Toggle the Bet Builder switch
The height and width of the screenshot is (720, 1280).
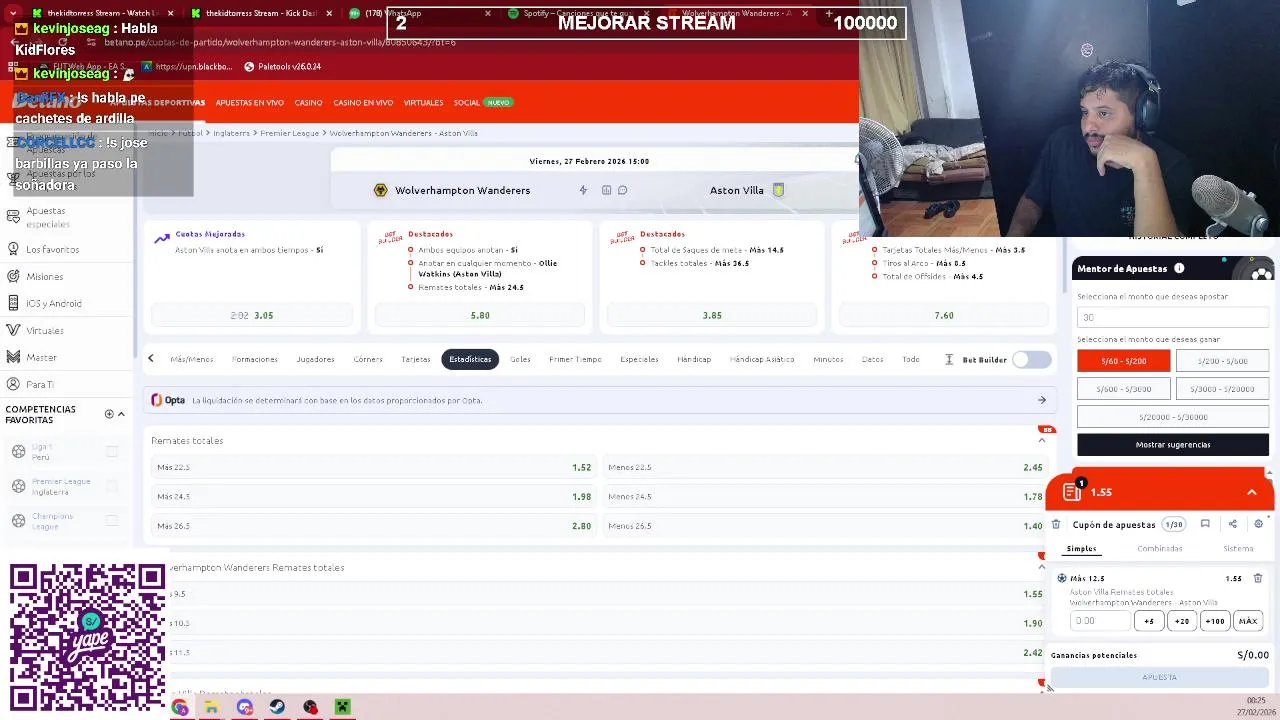click(1032, 360)
